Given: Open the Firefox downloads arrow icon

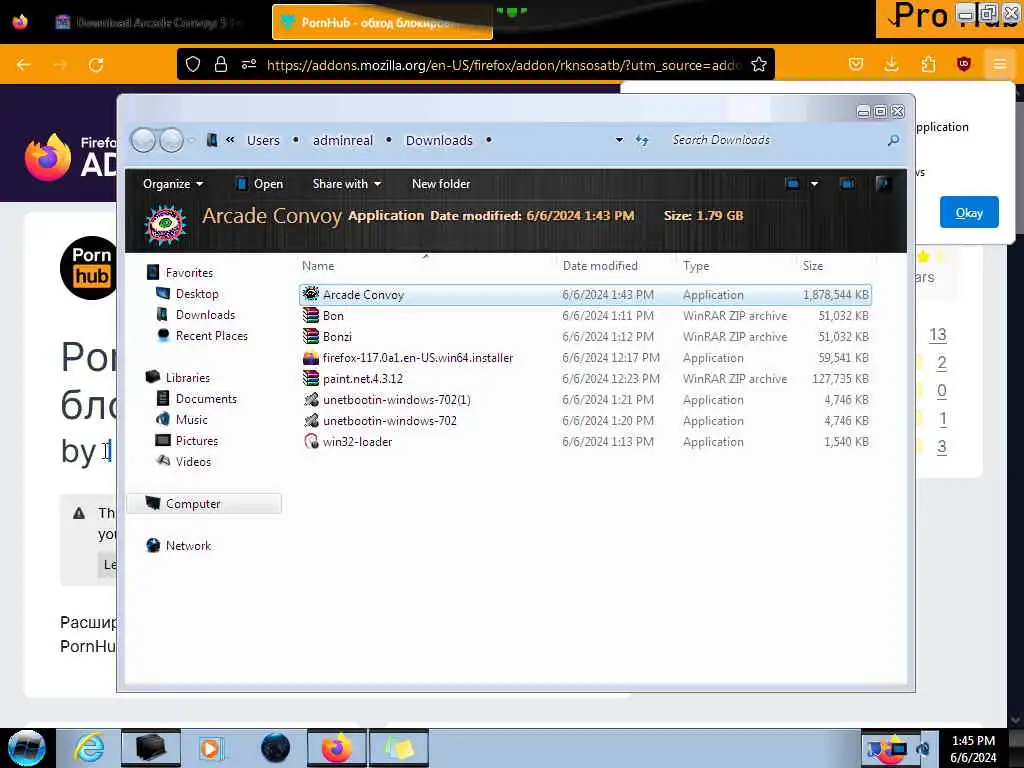Looking at the screenshot, I should (x=891, y=64).
